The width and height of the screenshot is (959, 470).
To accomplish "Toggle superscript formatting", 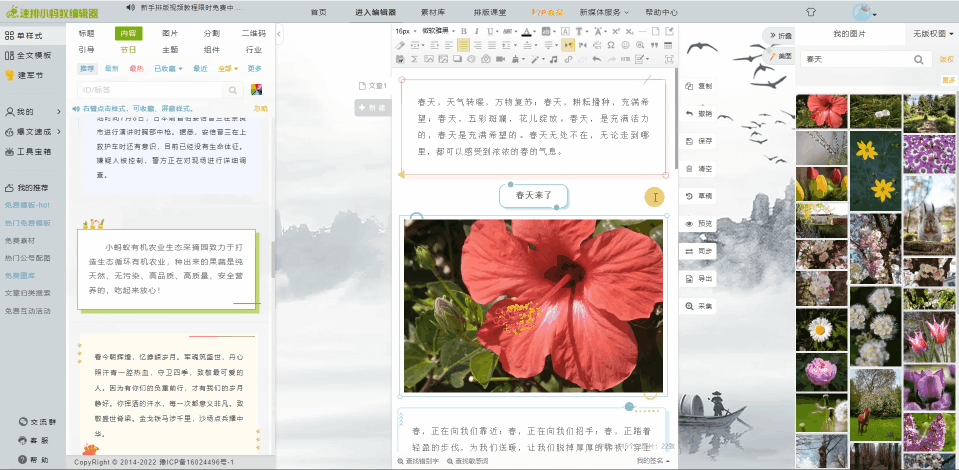I will click(616, 31).
